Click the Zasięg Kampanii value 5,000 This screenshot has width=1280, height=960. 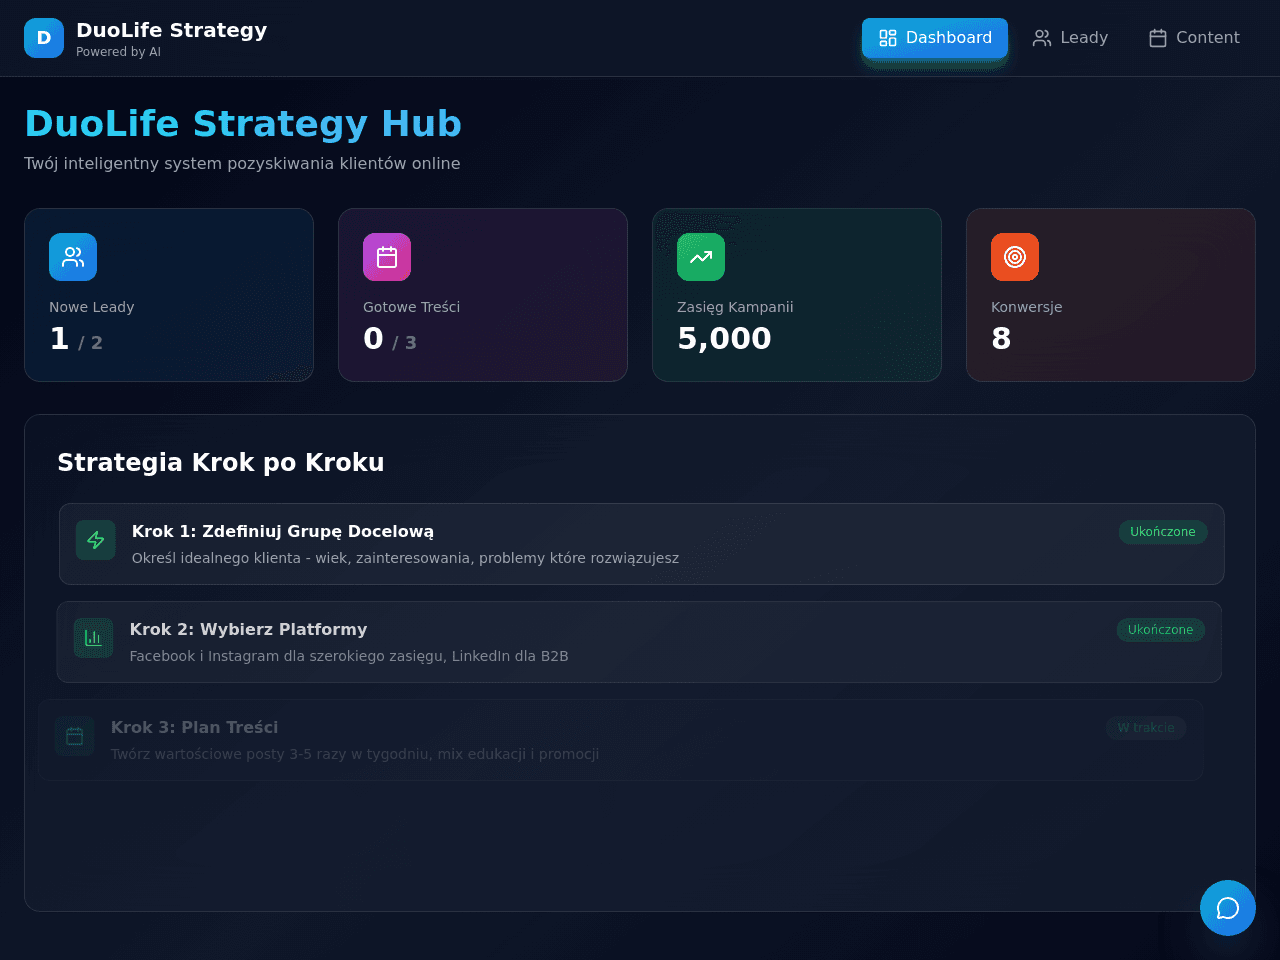[x=724, y=339]
